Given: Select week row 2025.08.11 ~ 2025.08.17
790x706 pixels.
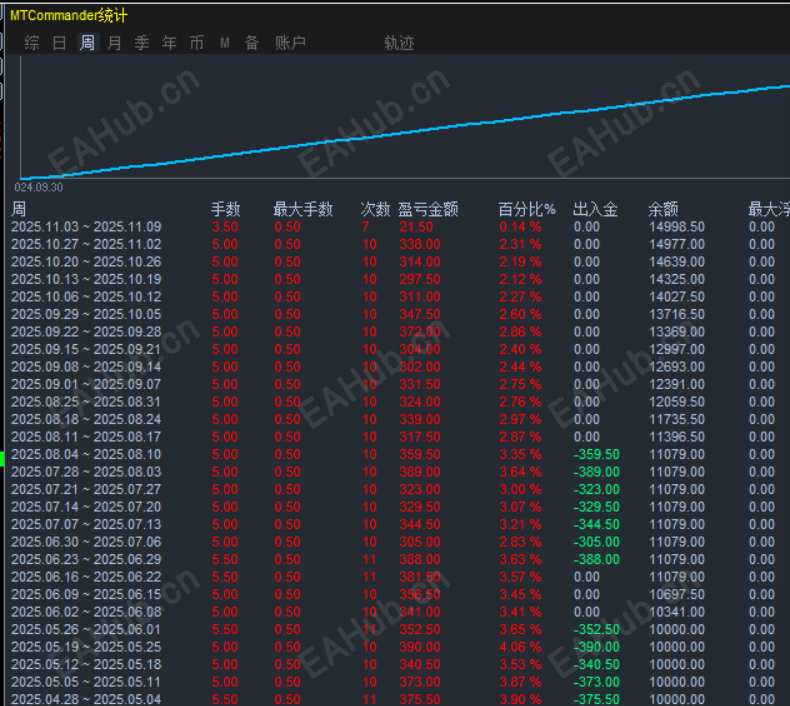Looking at the screenshot, I should 398,437.
